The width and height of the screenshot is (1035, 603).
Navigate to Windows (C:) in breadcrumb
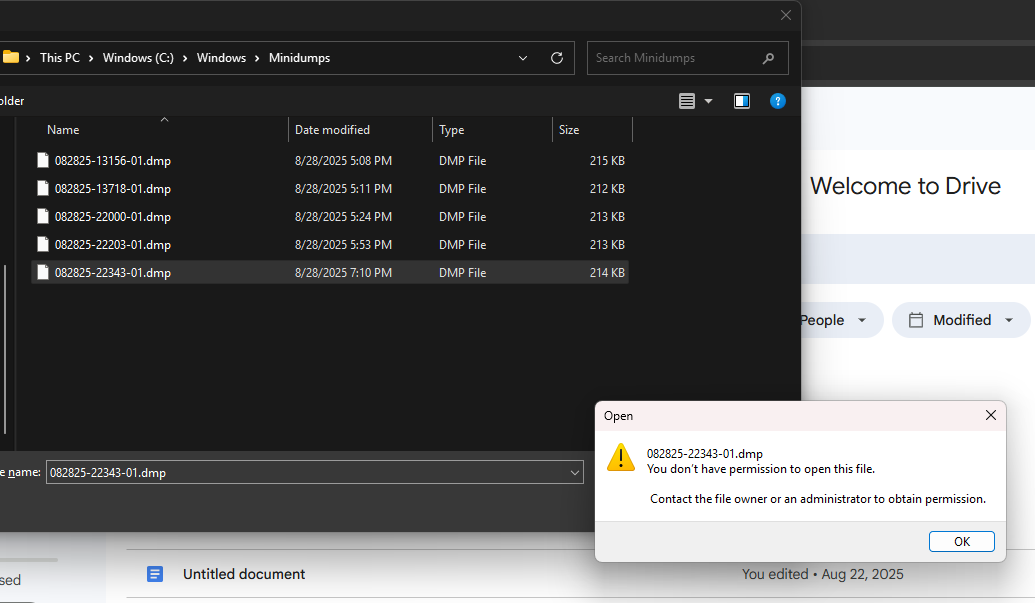click(x=138, y=58)
